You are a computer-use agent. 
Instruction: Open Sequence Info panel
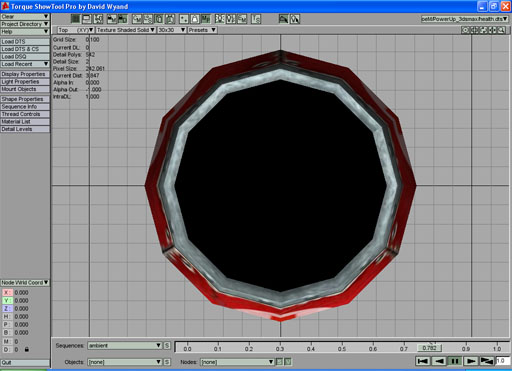click(25, 107)
